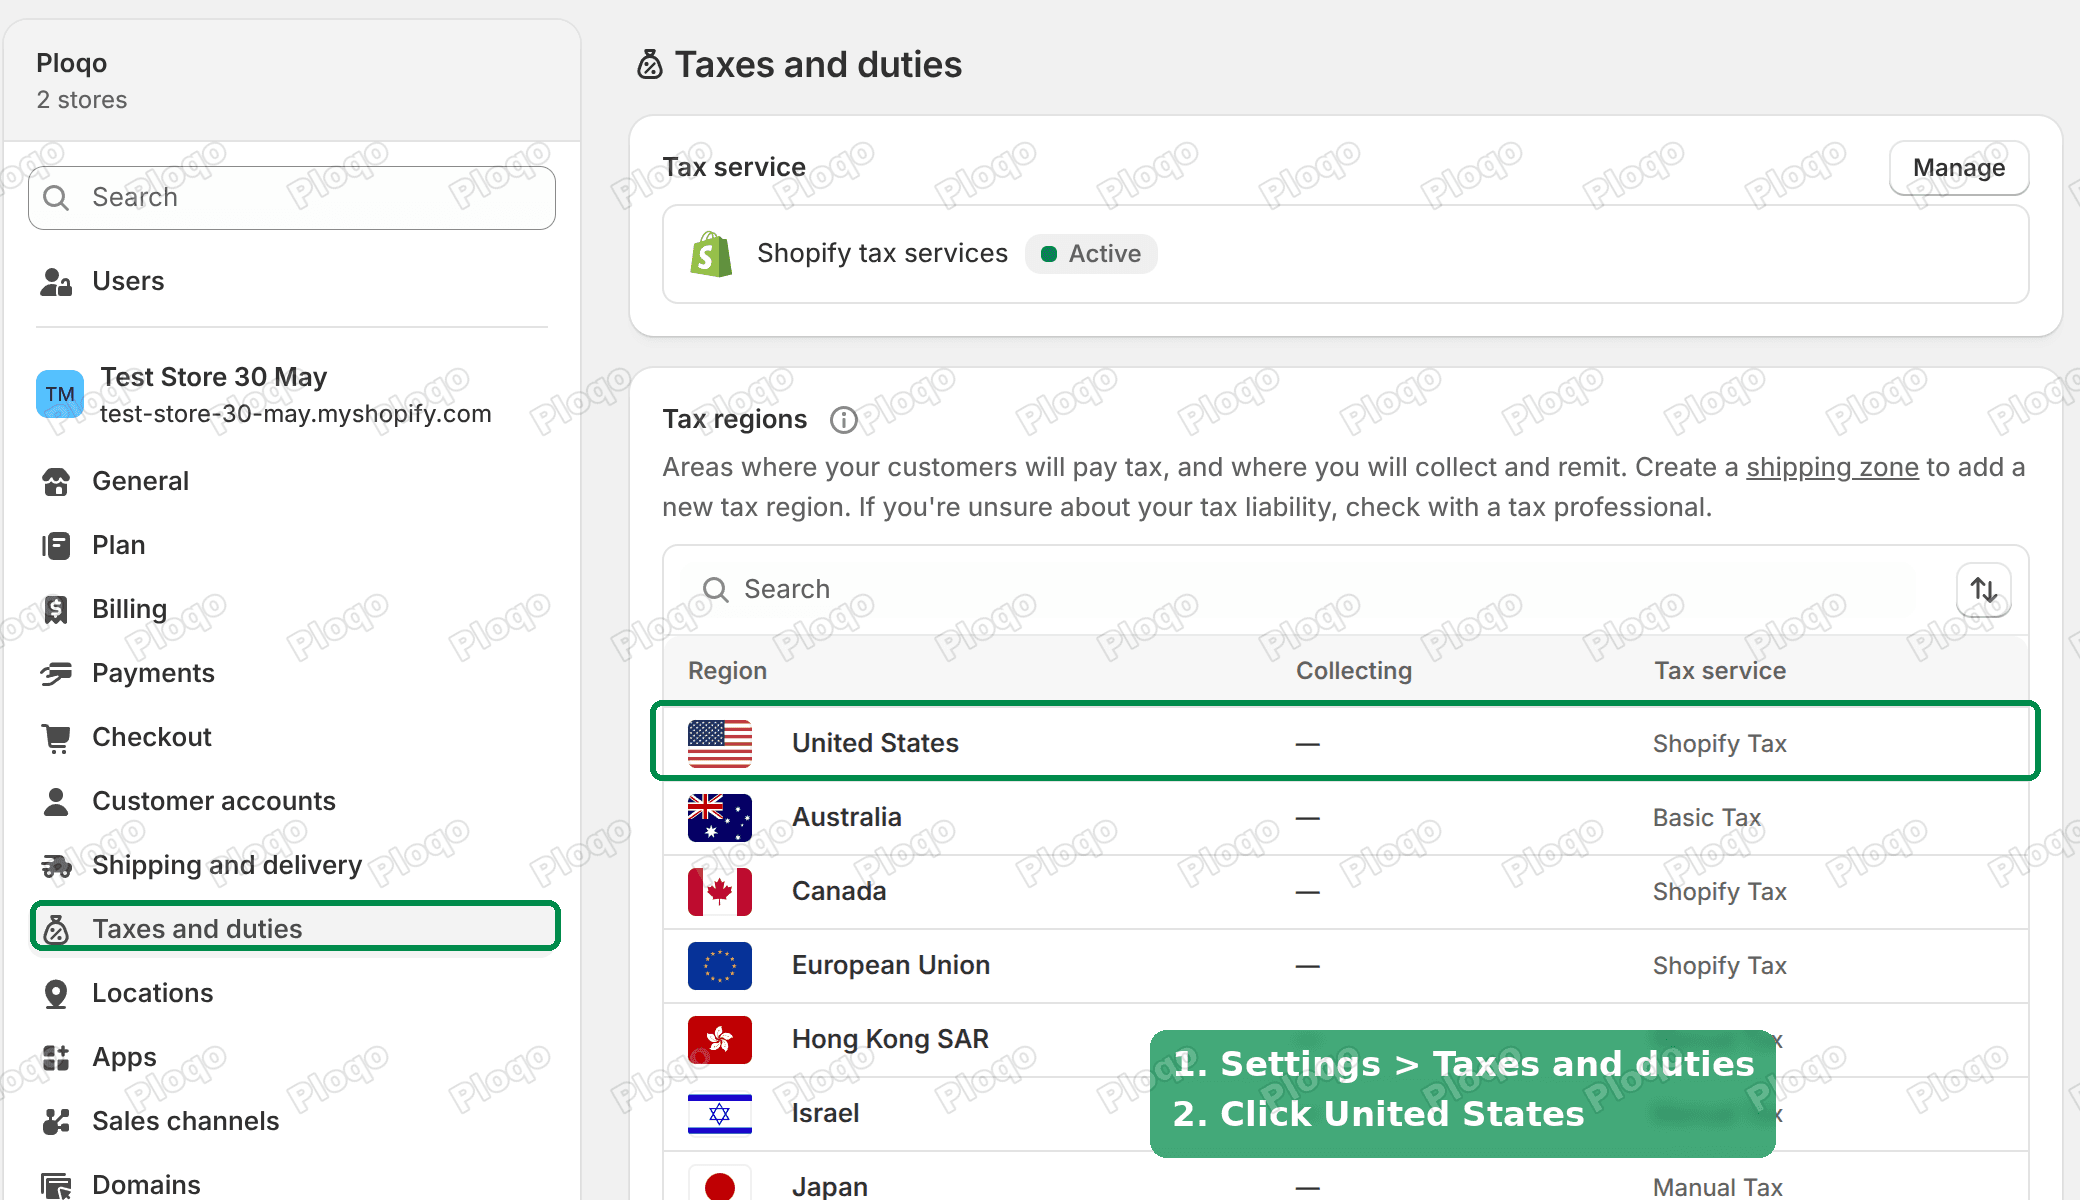Click the Canada flag
Viewport: 2080px width, 1200px height.
click(720, 892)
